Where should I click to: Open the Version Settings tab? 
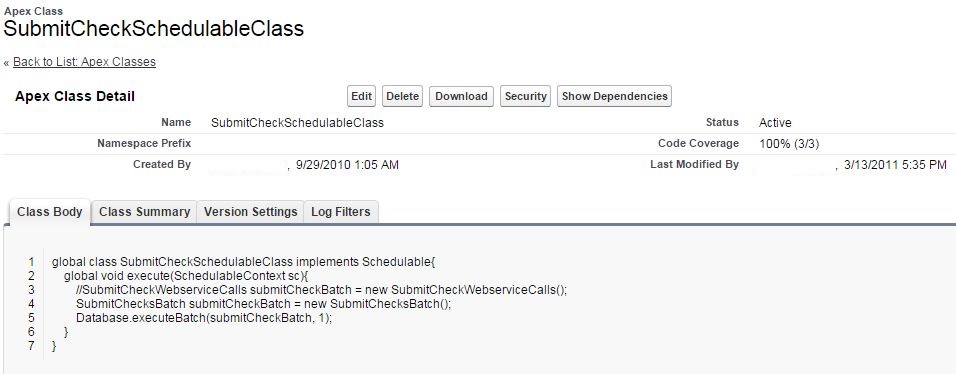coord(251,212)
